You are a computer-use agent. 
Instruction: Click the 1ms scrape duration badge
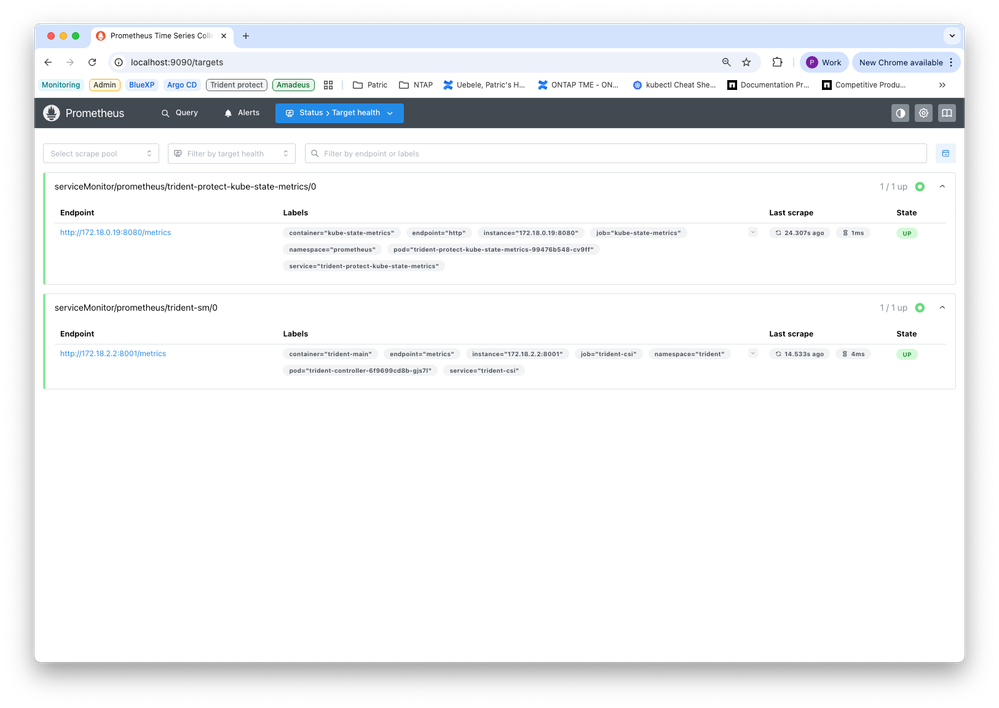[x=853, y=233]
